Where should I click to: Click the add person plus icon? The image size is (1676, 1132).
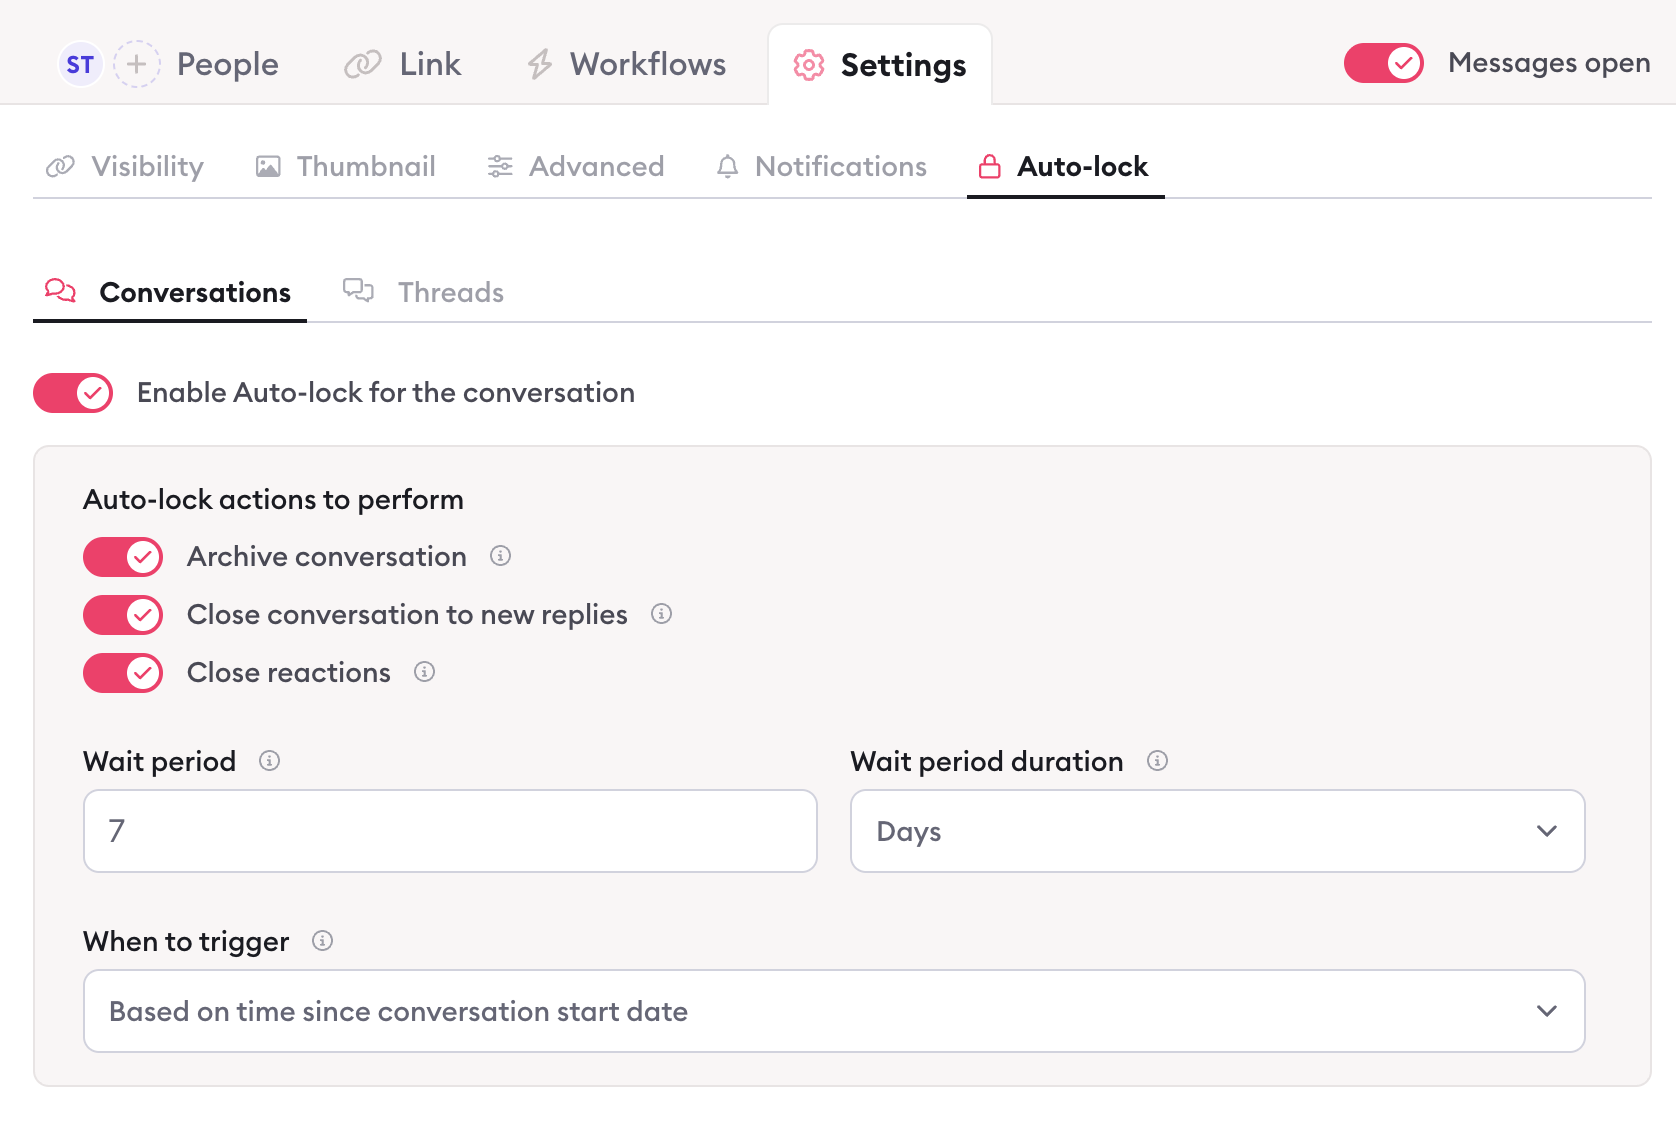(137, 65)
